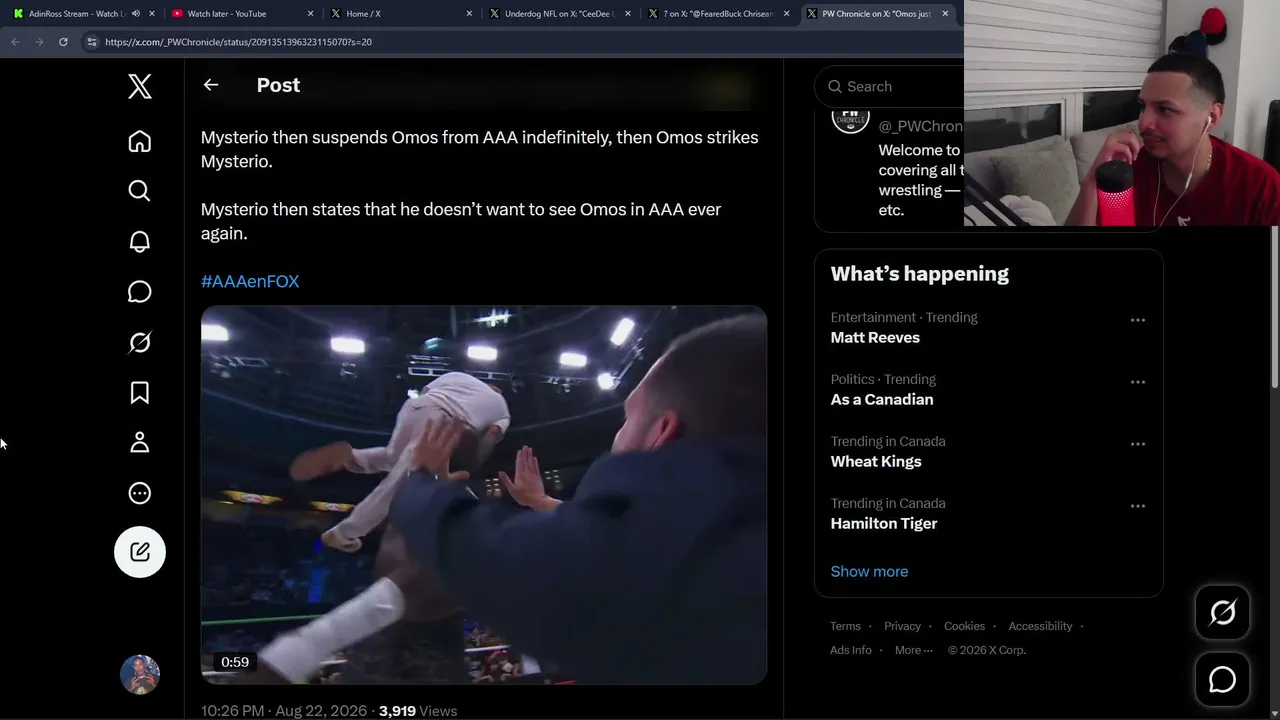
Task: Open the As a Canadian trending topic
Action: coord(882,400)
